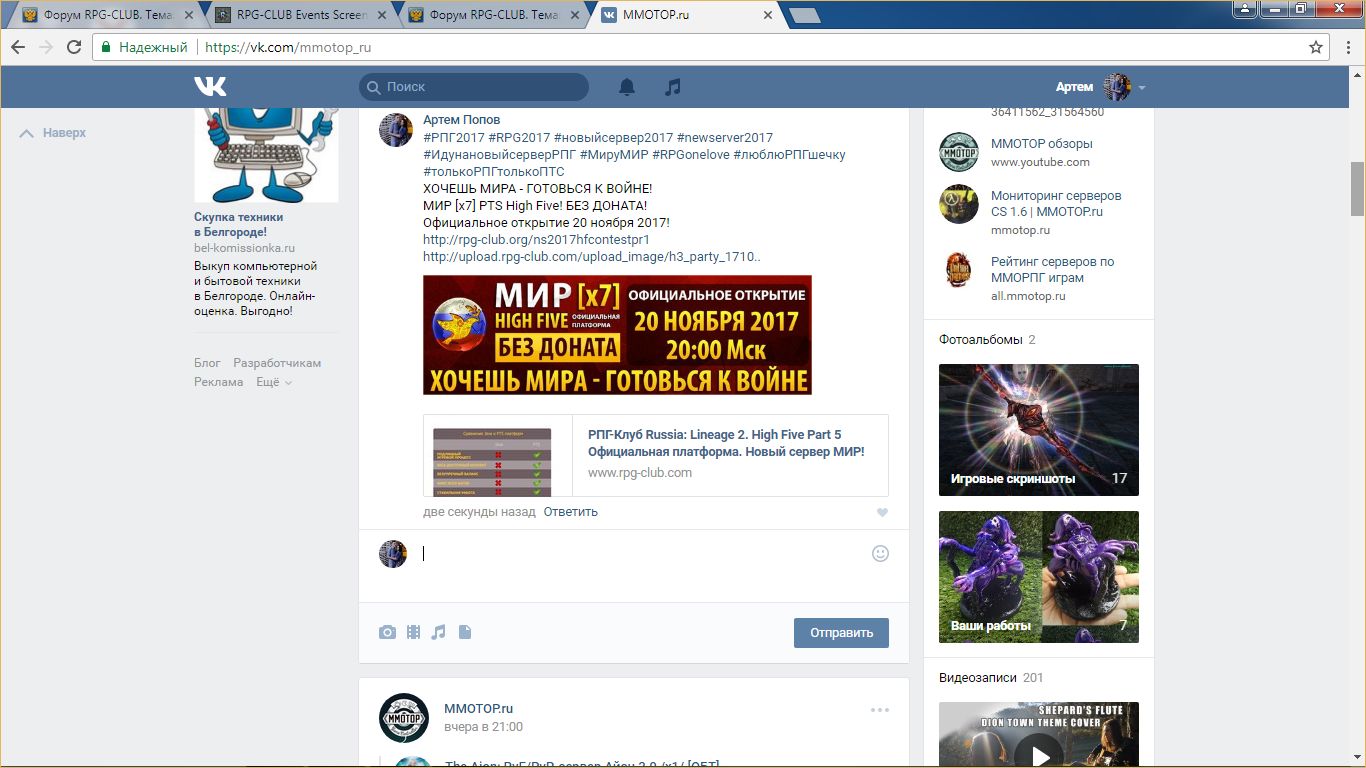1366x768 pixels.
Task: Click the VK logo home icon
Action: [210, 87]
